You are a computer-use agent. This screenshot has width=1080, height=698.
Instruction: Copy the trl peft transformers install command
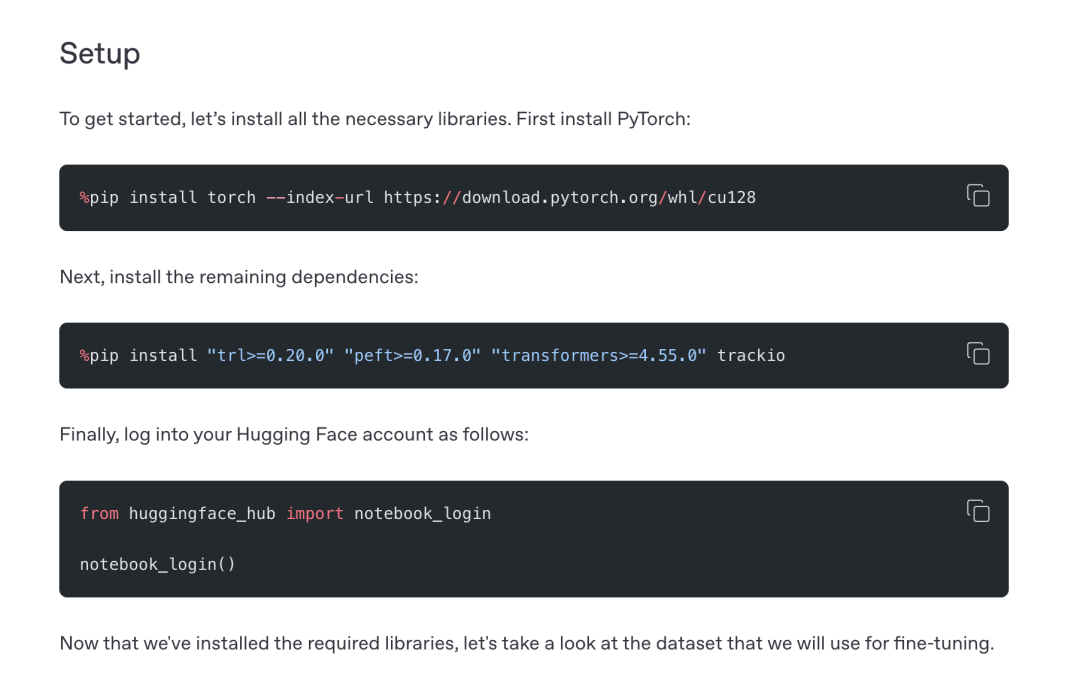977,353
